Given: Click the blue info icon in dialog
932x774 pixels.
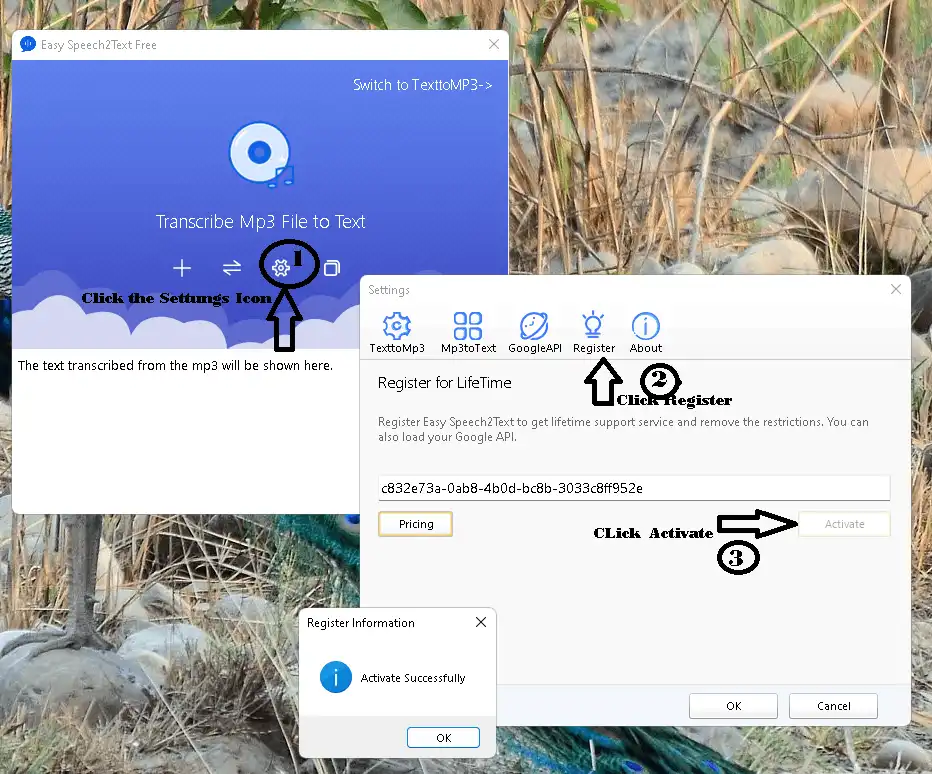Looking at the screenshot, I should point(336,677).
